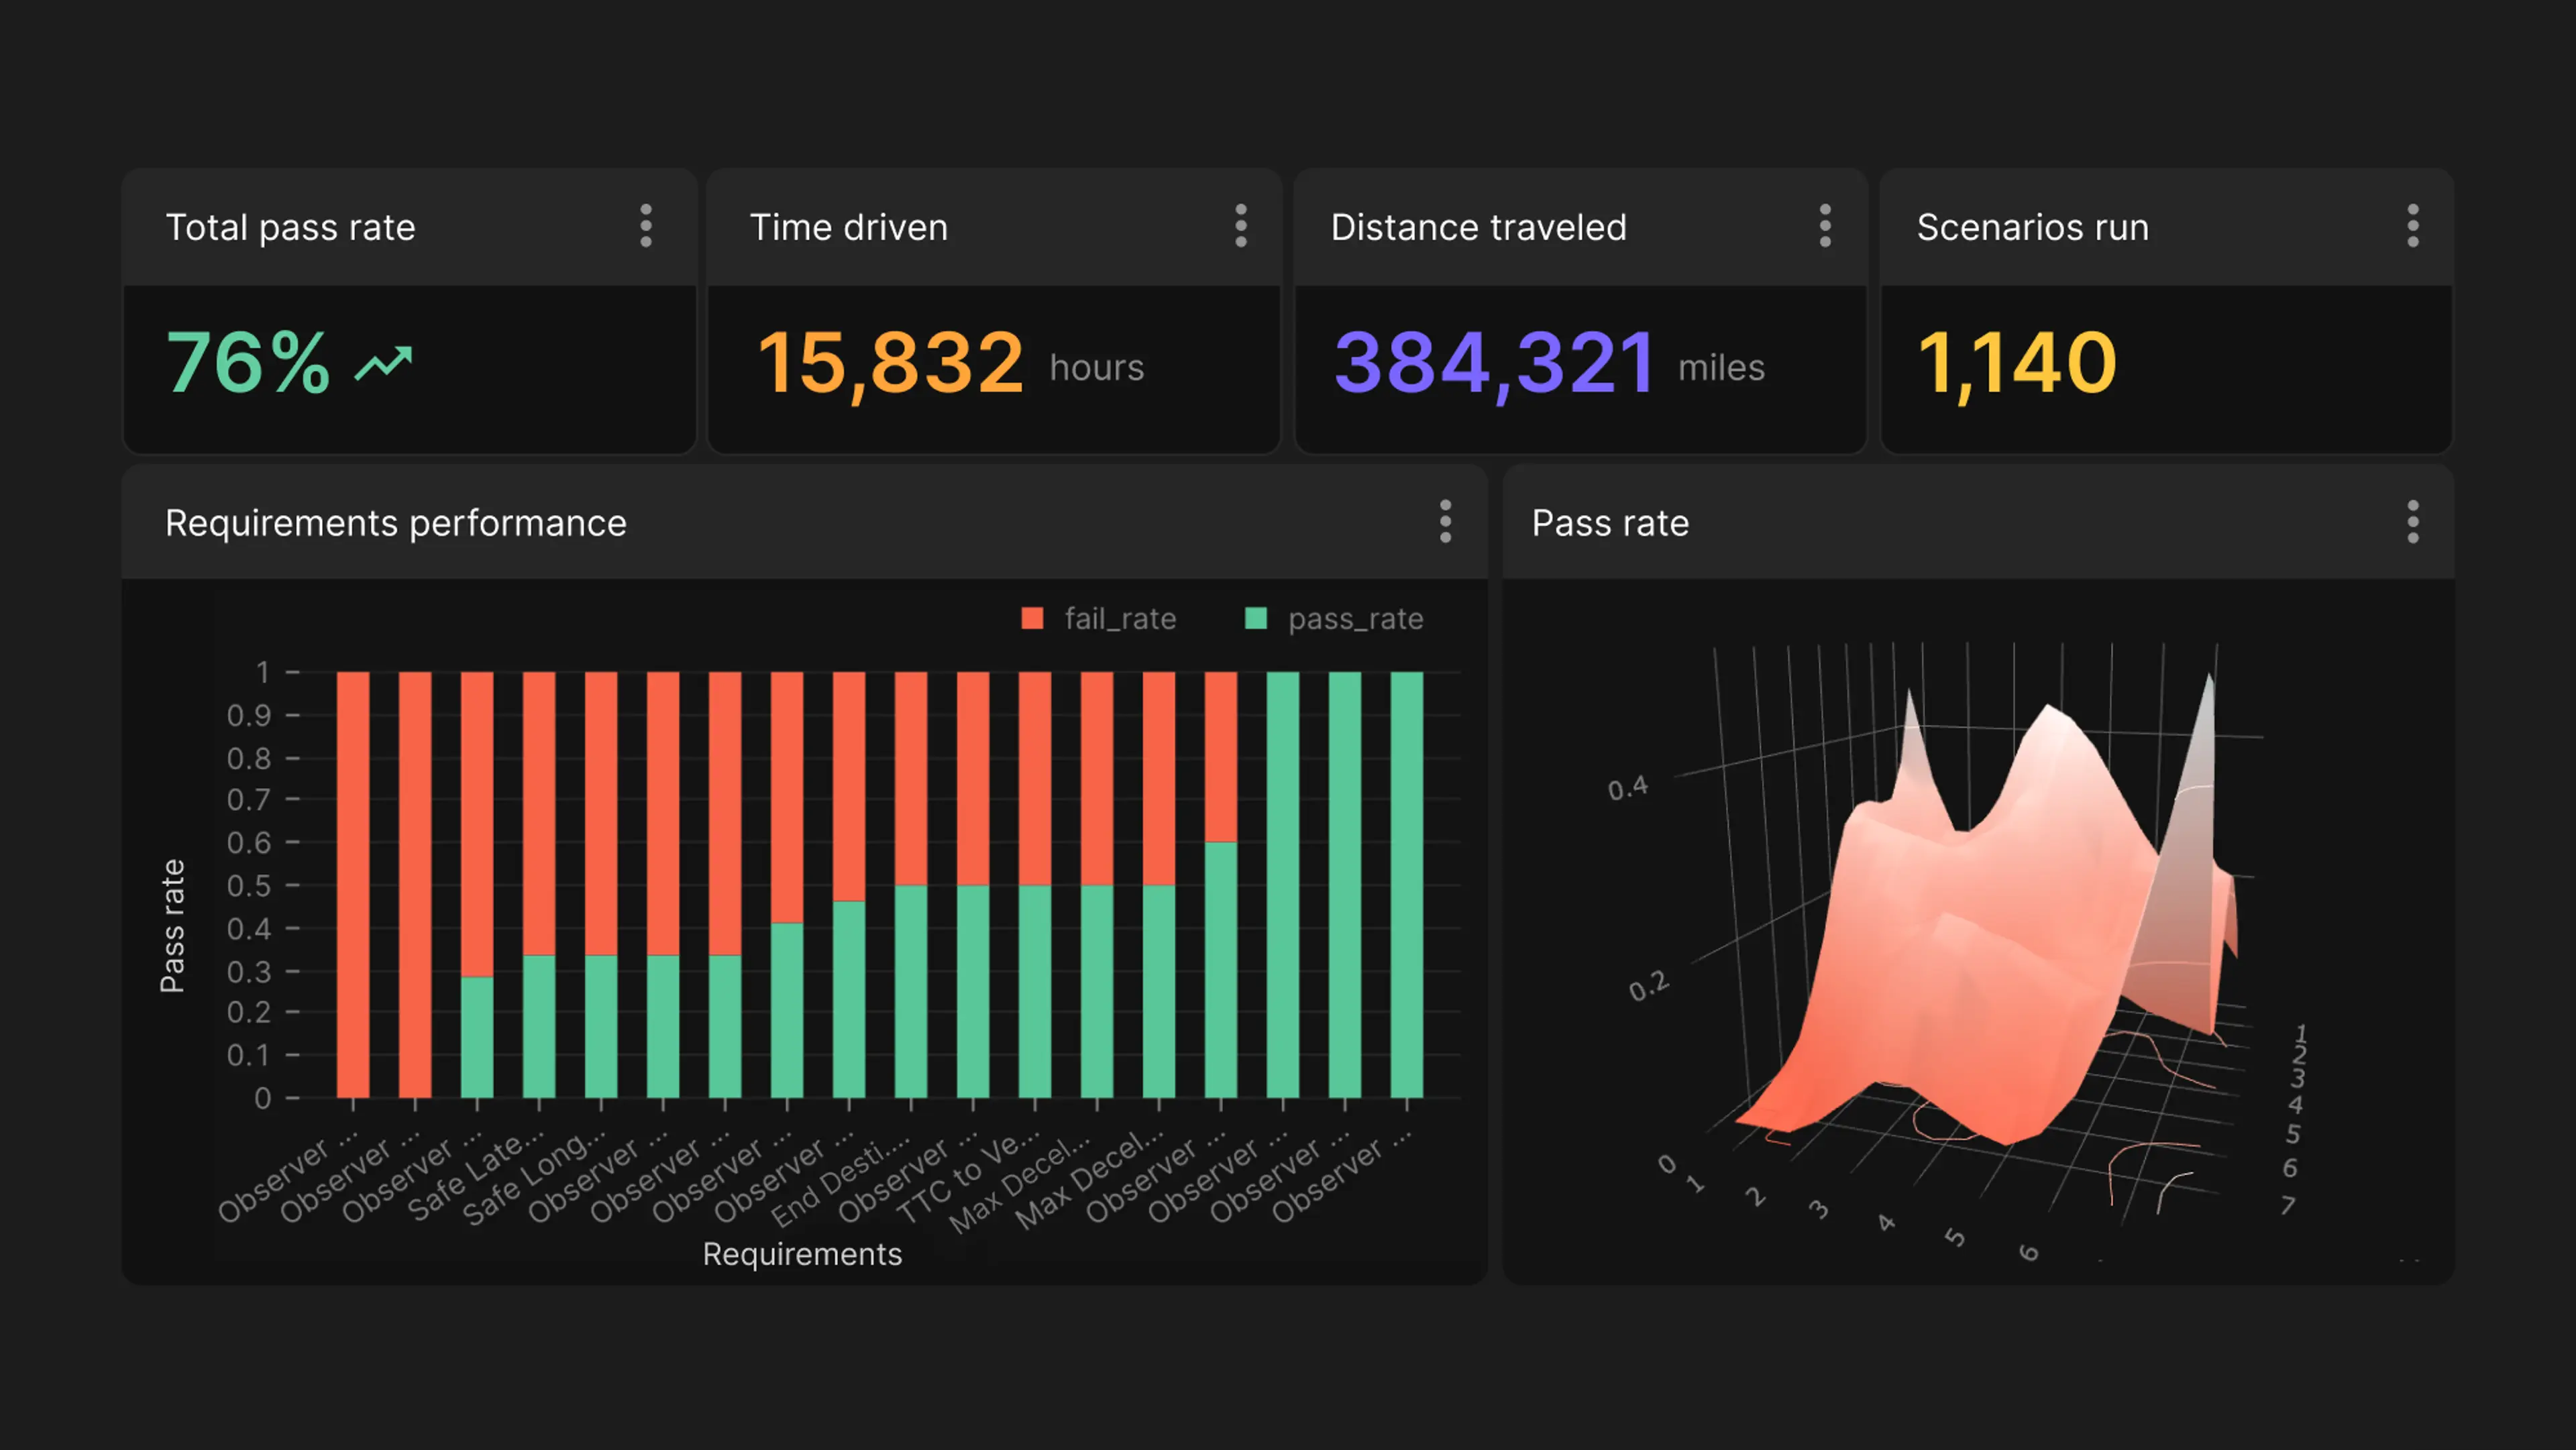The height and width of the screenshot is (1450, 2576).
Task: Open Pass rate 3D chart options menu
Action: click(x=2412, y=522)
